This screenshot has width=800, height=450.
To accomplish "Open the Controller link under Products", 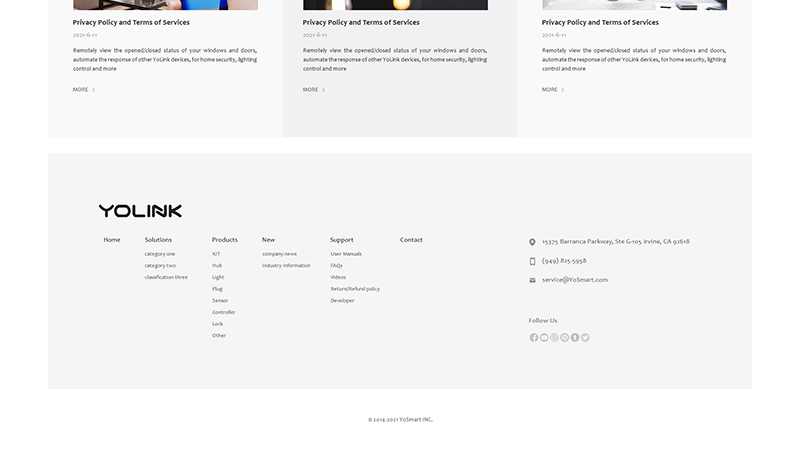I will point(223,312).
